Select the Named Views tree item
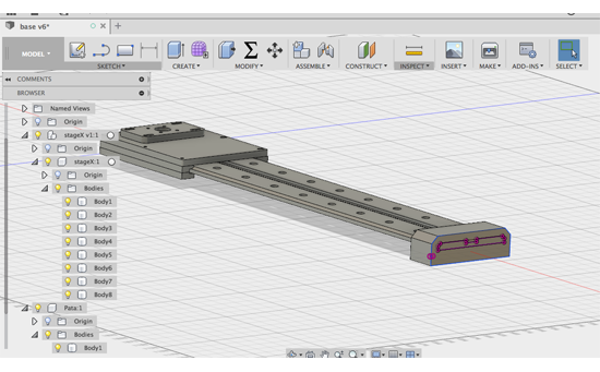 coord(70,108)
